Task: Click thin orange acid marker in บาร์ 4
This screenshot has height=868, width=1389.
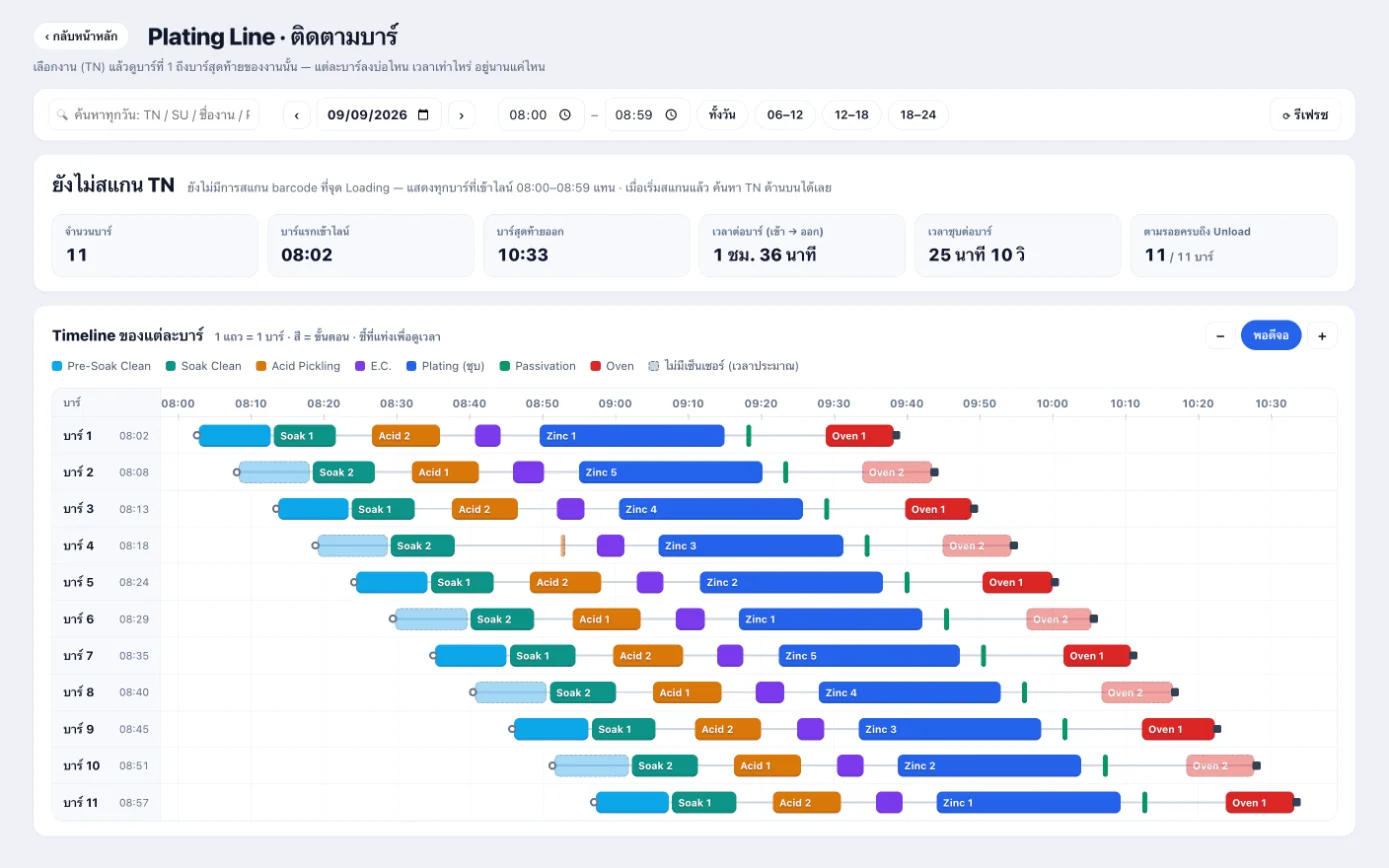Action: tap(563, 546)
